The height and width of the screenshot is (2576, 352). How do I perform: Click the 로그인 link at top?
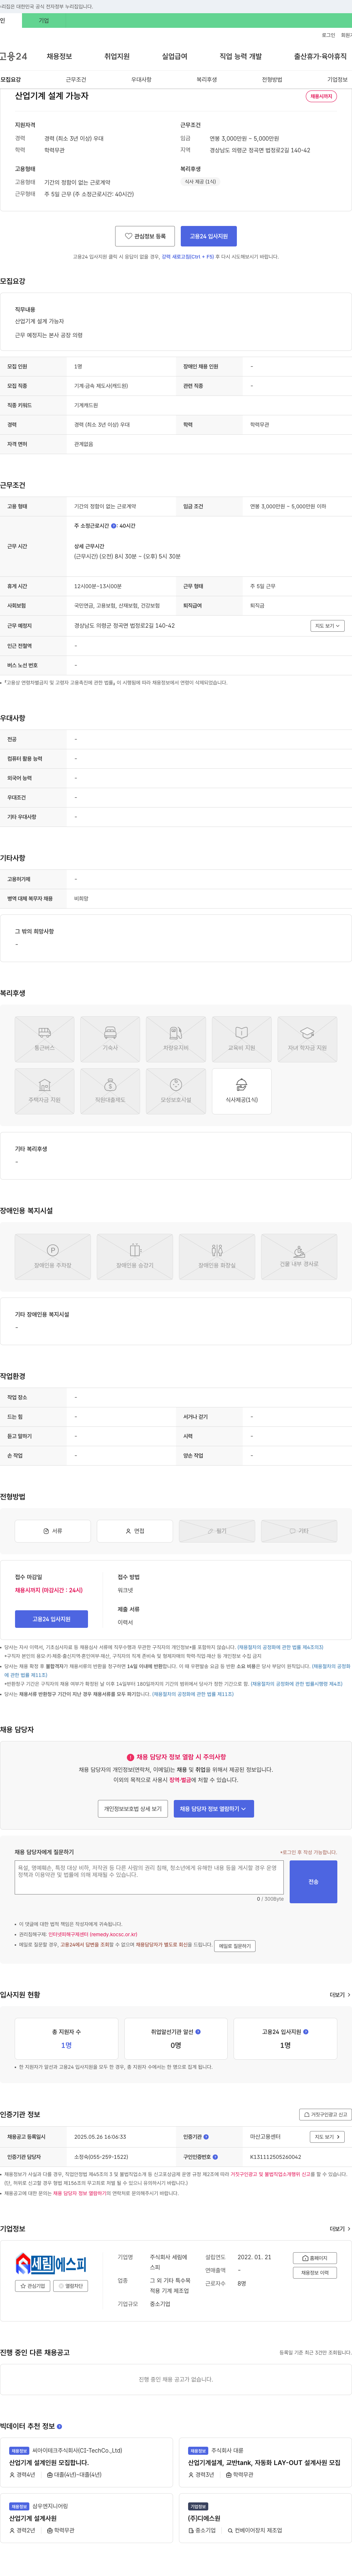click(x=328, y=35)
